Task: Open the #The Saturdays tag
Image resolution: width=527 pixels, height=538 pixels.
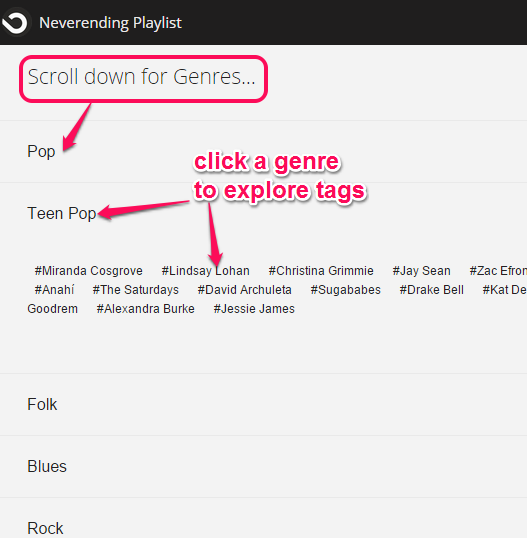Action: point(136,290)
